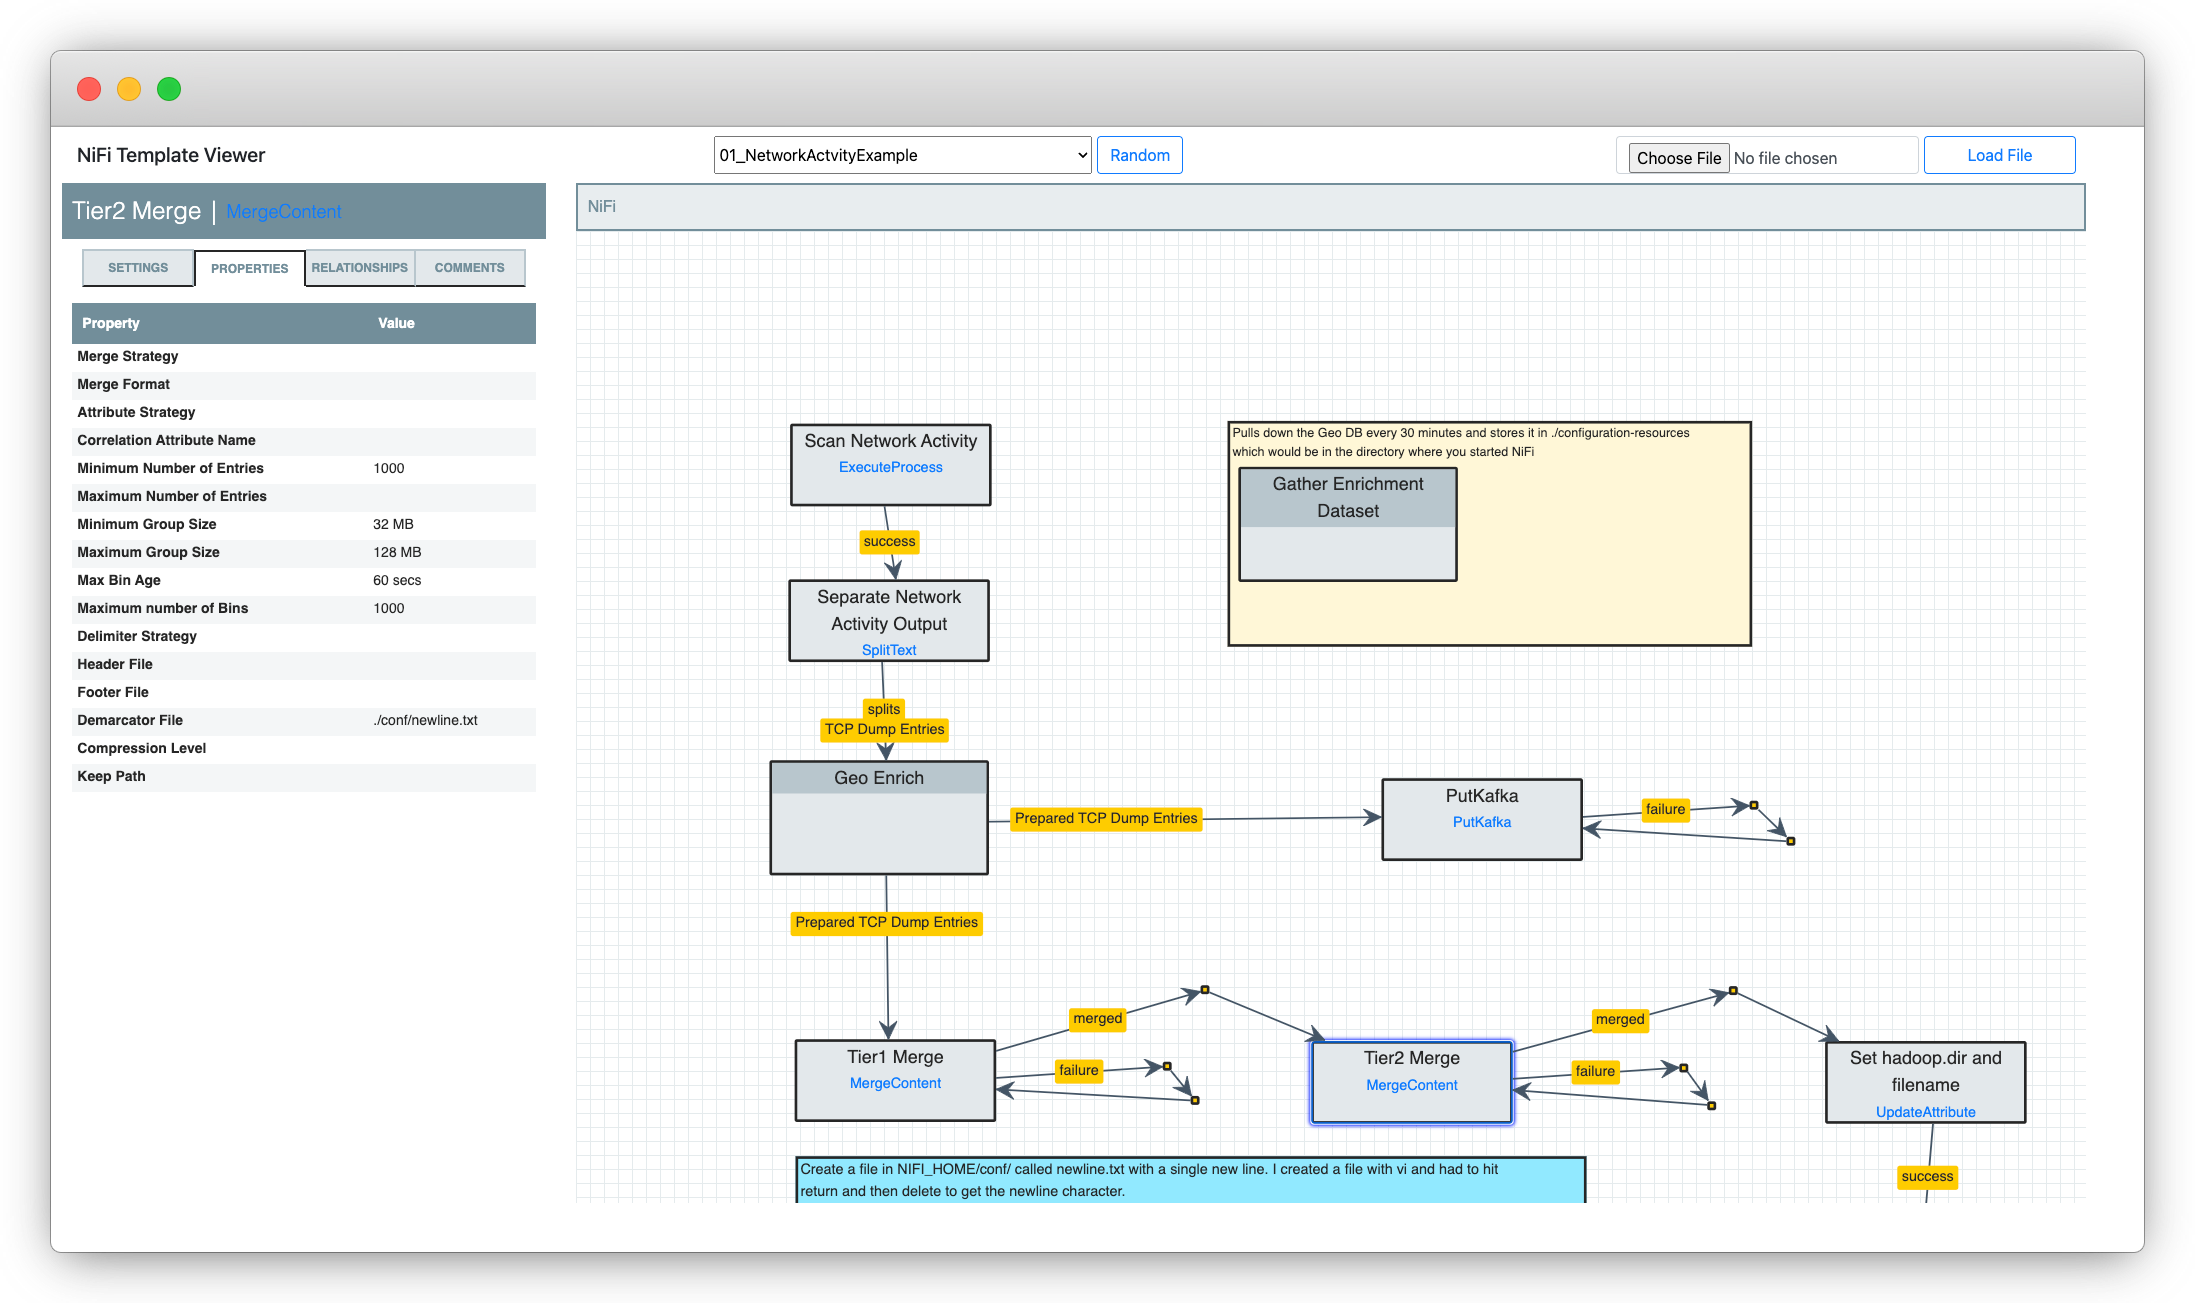Click Prepared TCP Dump Entries label below Geo Enrich

point(886,922)
